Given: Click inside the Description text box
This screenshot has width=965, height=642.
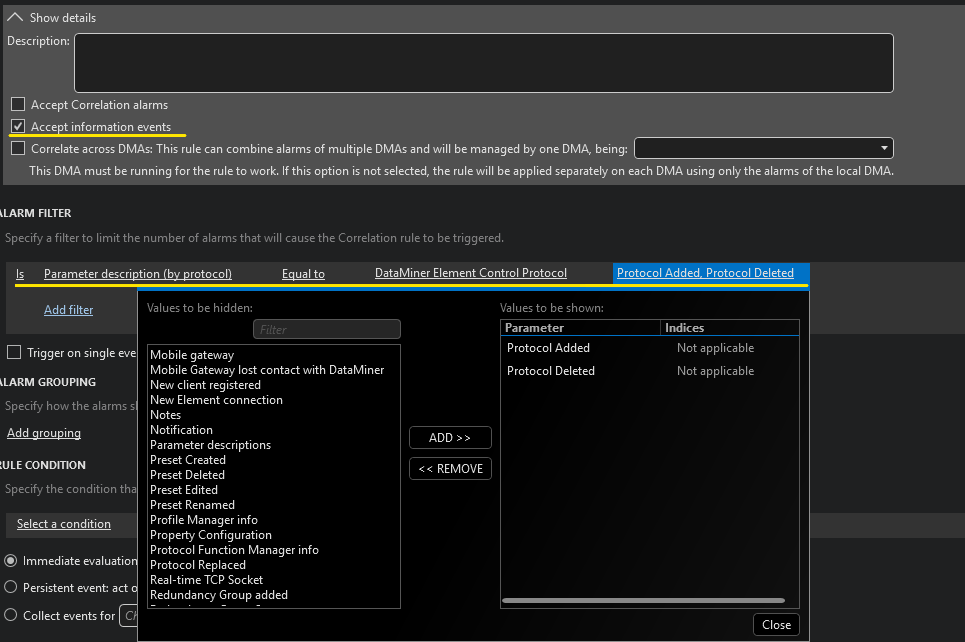Looking at the screenshot, I should click(x=483, y=63).
